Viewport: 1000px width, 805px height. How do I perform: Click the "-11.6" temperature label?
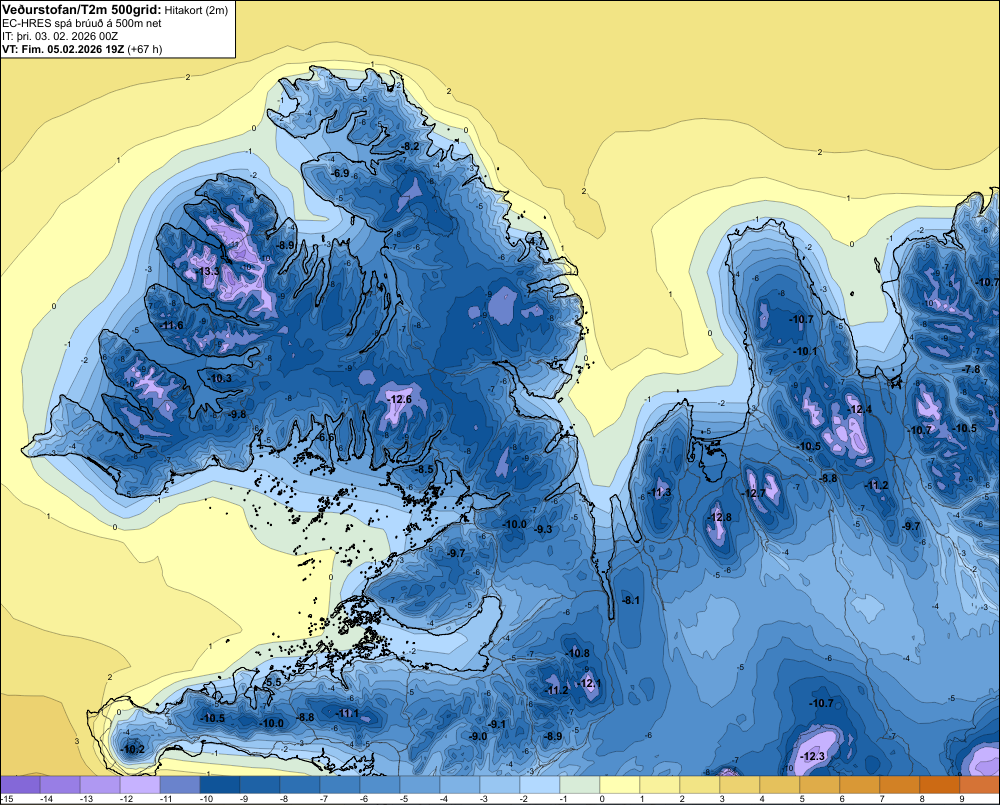172,325
